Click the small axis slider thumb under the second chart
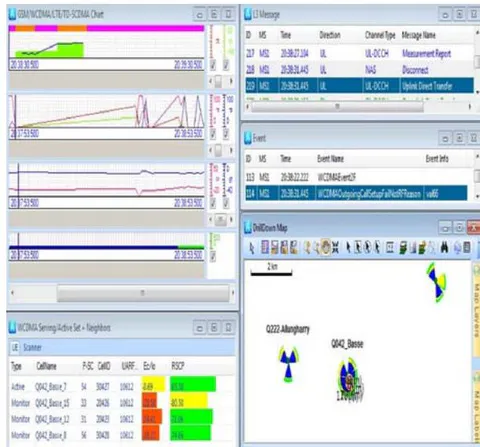The width and height of the screenshot is (480, 447). coord(218,150)
